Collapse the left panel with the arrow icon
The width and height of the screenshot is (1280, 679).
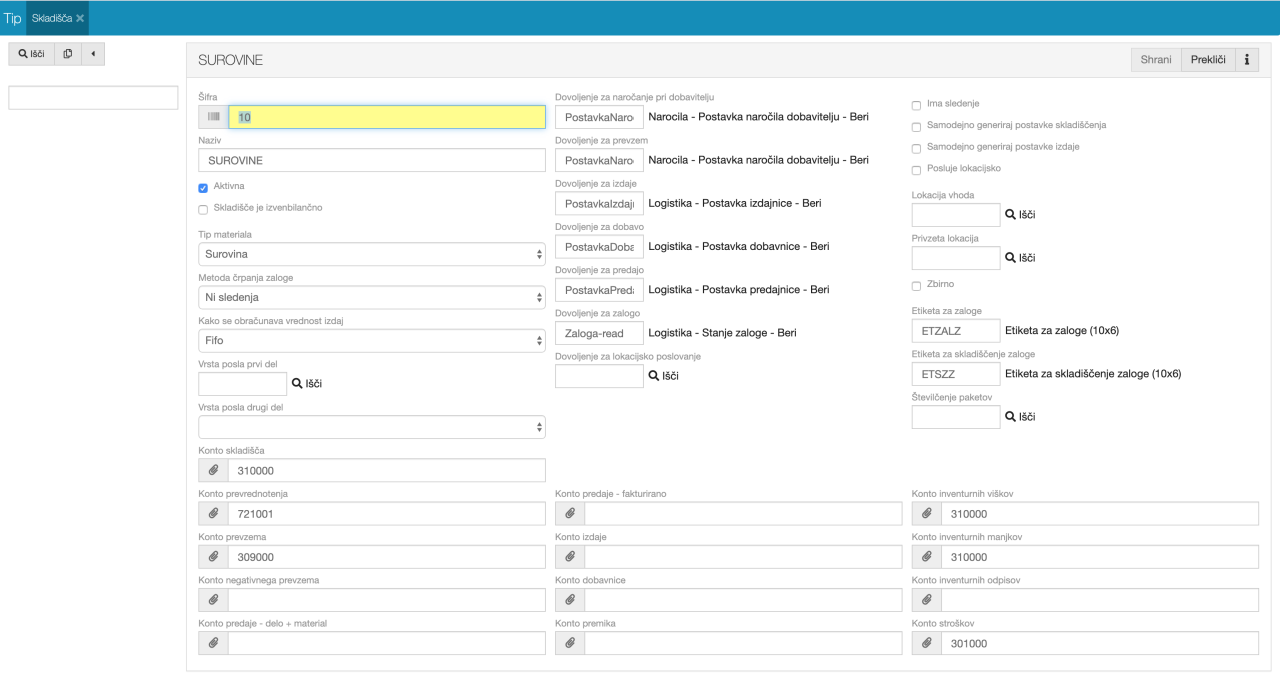[x=93, y=53]
